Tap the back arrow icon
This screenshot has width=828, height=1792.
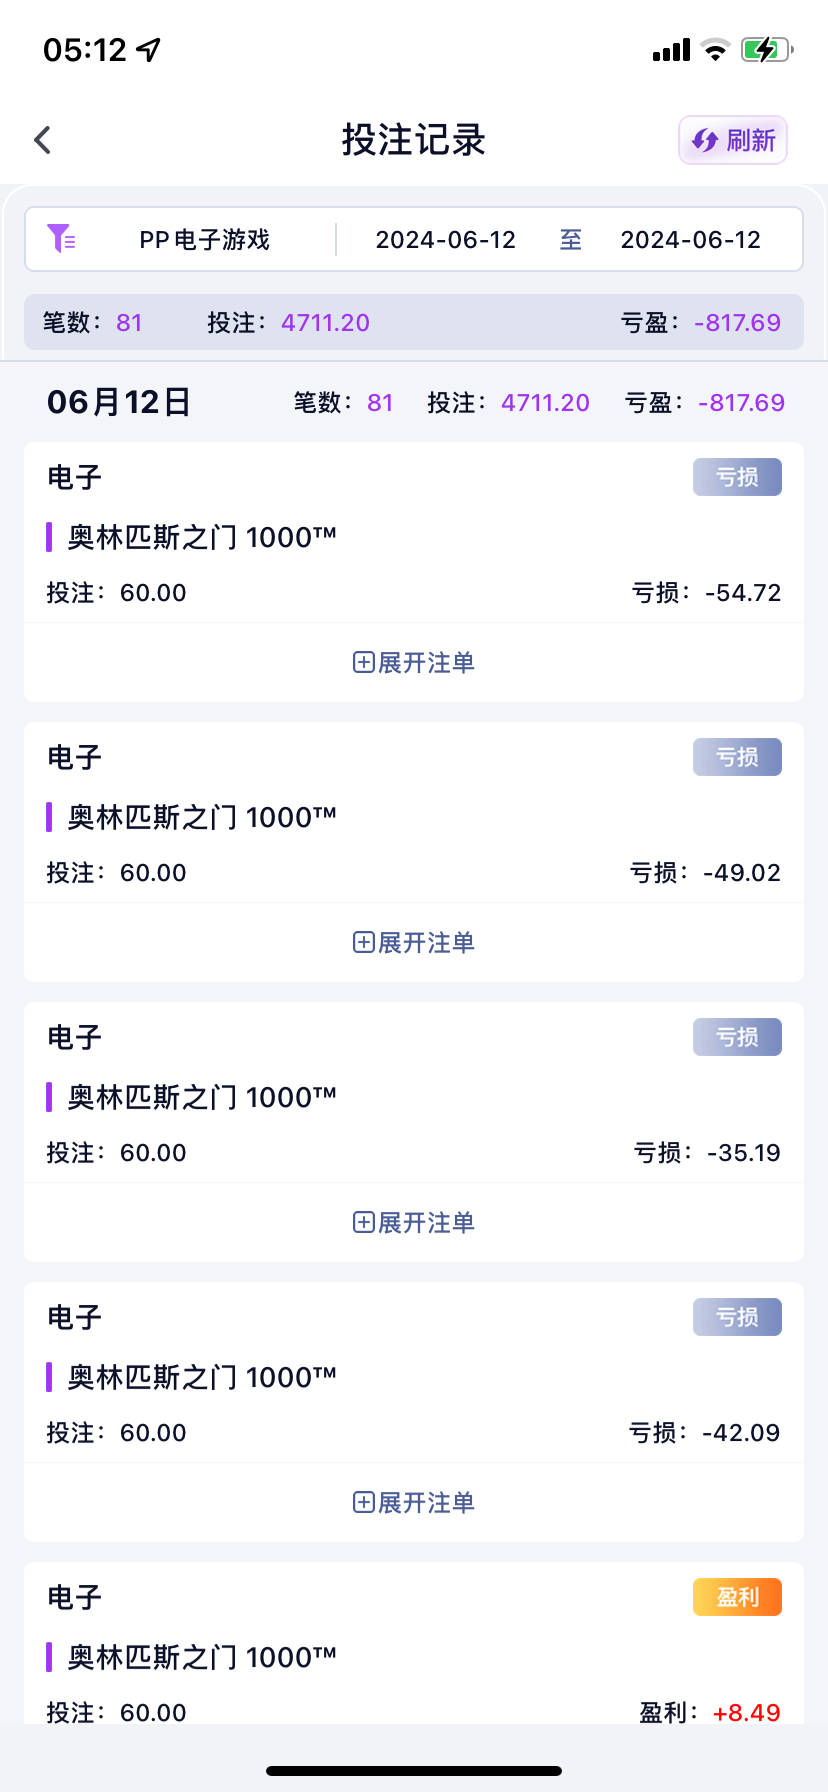[42, 140]
